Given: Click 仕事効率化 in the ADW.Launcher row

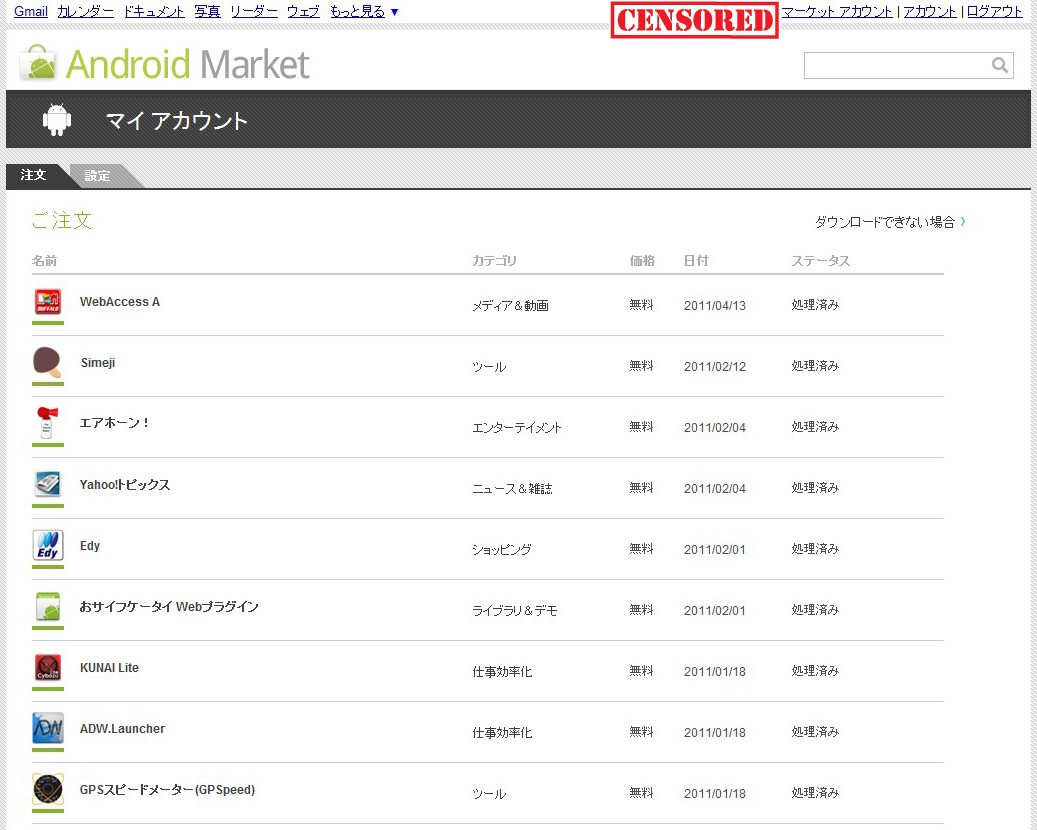Looking at the screenshot, I should 502,732.
